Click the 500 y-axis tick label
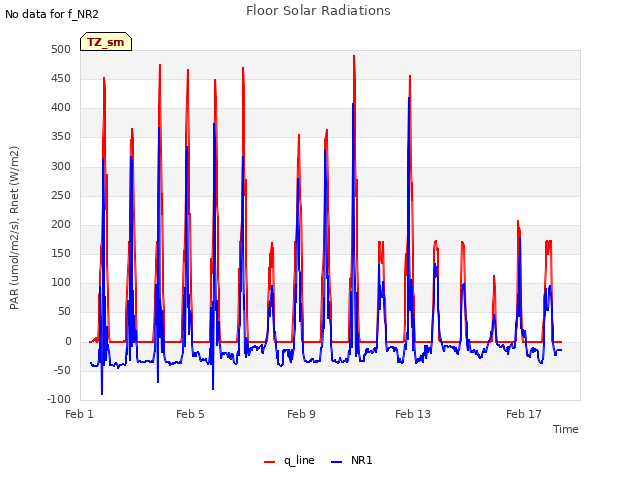640x480 pixels. (61, 49)
